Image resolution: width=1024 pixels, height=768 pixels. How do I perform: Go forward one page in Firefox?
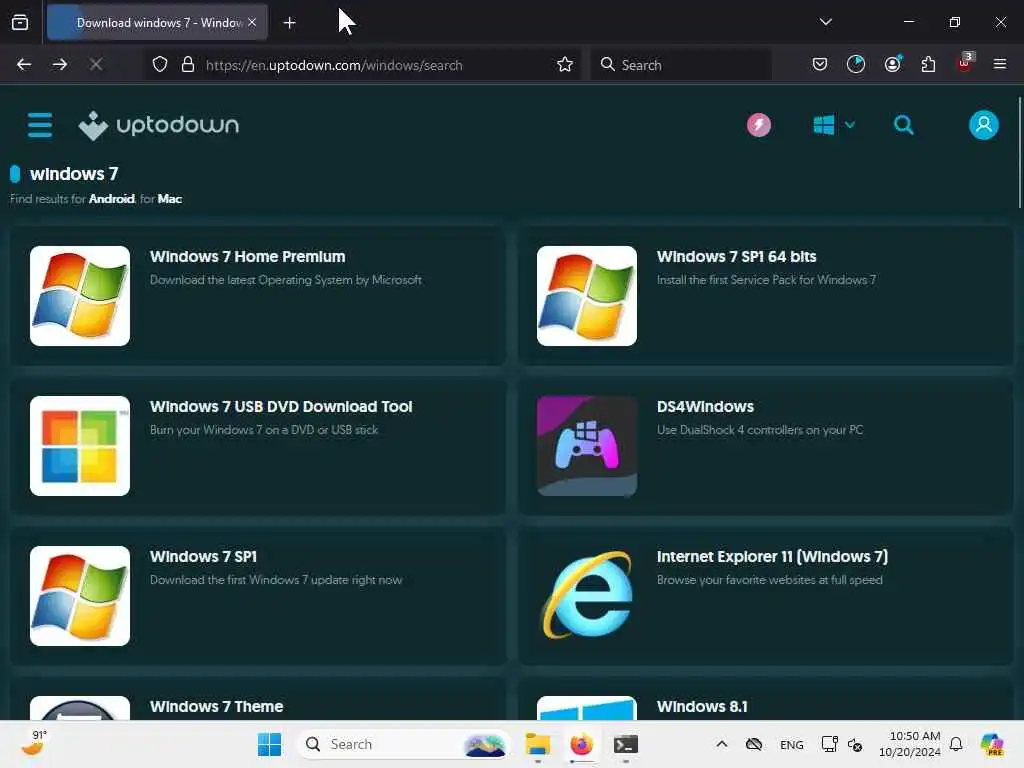pyautogui.click(x=60, y=65)
